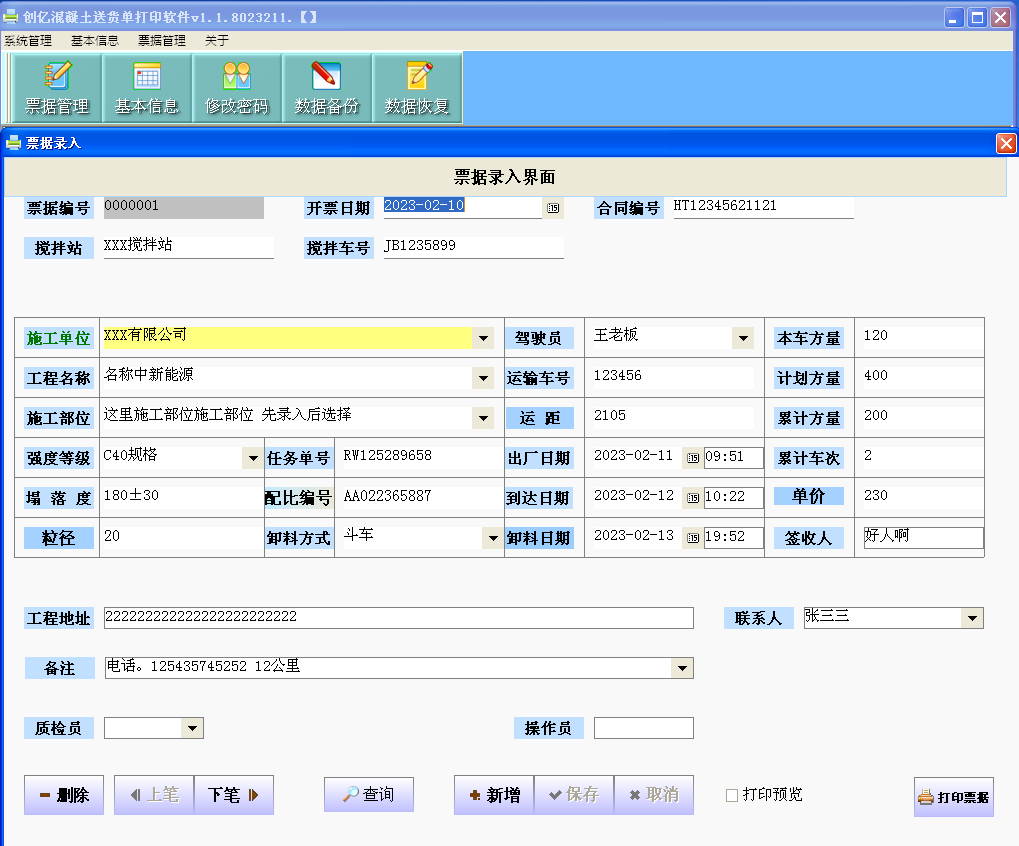This screenshot has height=846, width=1019.
Task: Open the 系统管理 menu
Action: pos(28,40)
